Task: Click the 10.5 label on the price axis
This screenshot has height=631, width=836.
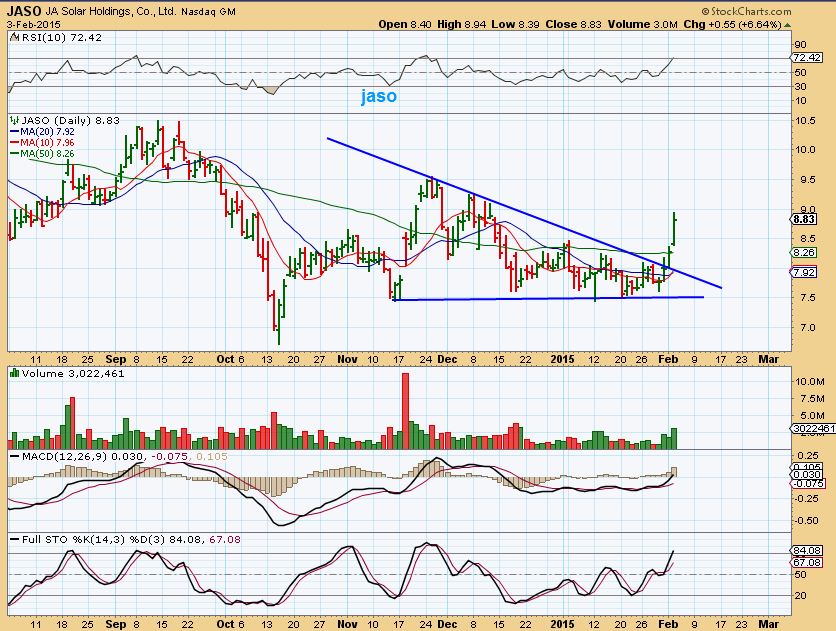Action: pyautogui.click(x=805, y=121)
